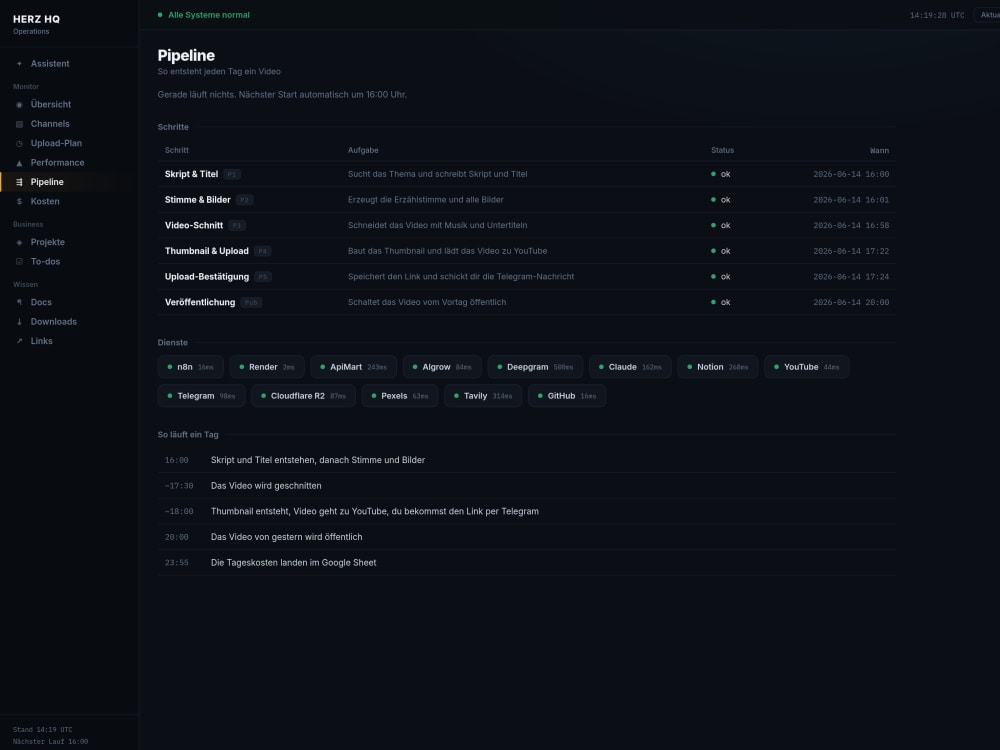Click the Downloads arrow icon
Viewport: 1000px width, 750px height.
pyautogui.click(x=19, y=322)
